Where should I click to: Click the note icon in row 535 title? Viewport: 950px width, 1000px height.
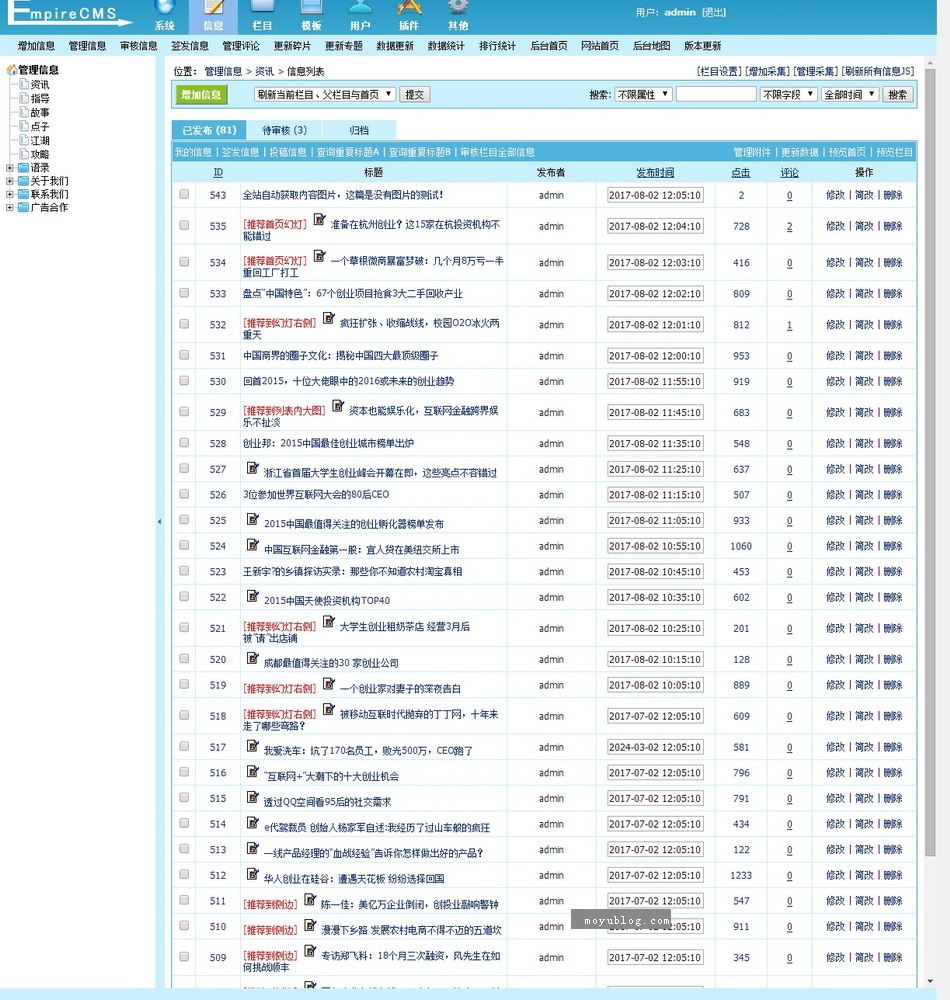click(x=319, y=221)
